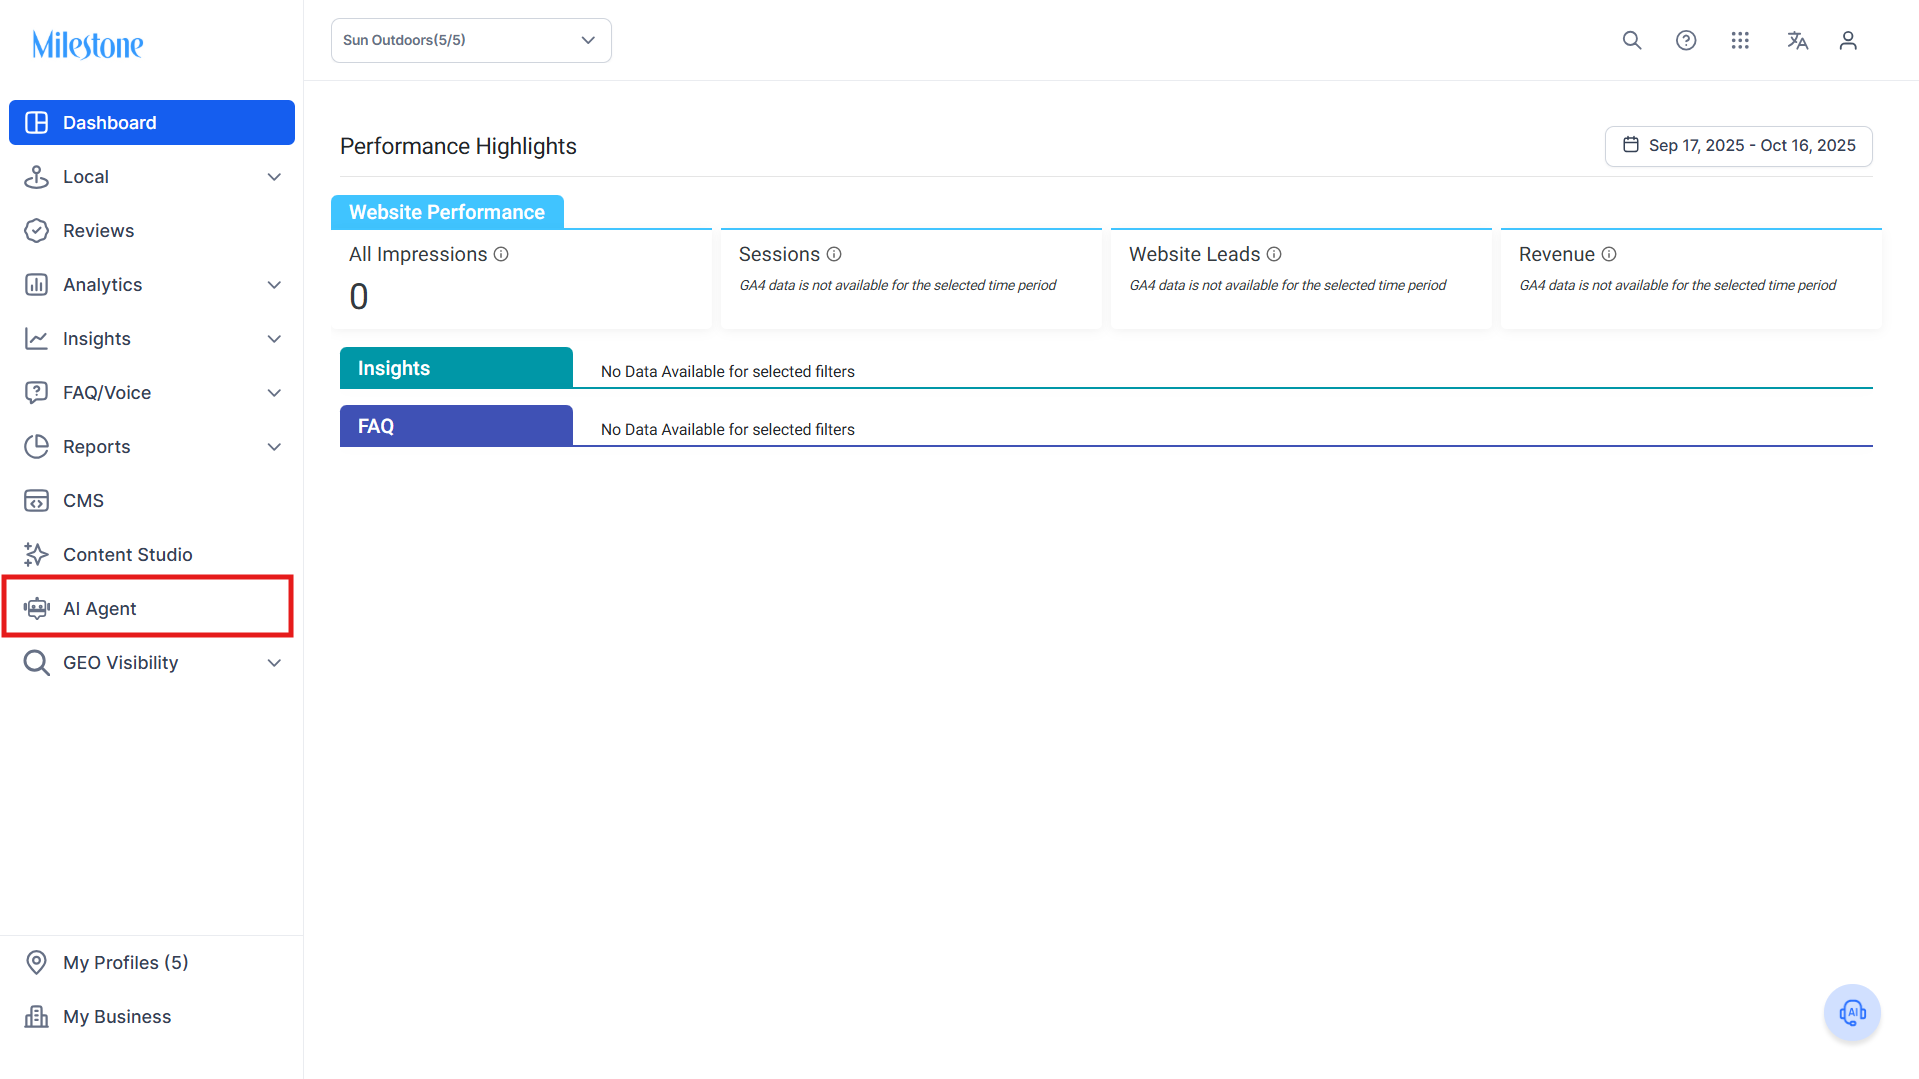Open the floating AI assistant chat button
Image resolution: width=1919 pixels, height=1079 pixels.
pyautogui.click(x=1853, y=1013)
